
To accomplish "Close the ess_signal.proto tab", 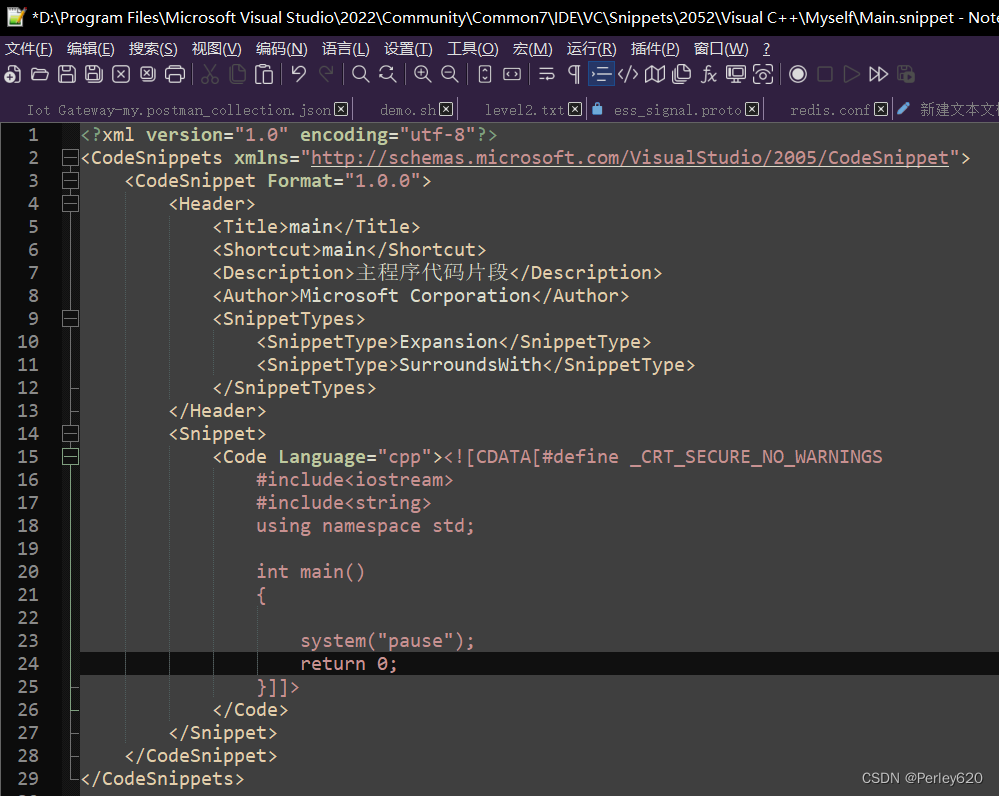I will pyautogui.click(x=752, y=109).
